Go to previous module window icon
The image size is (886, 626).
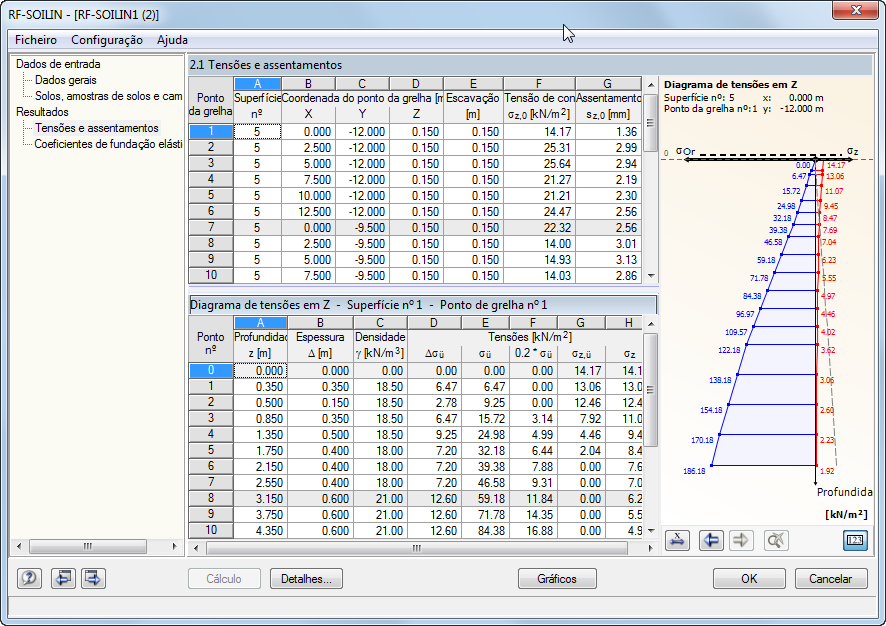coord(63,578)
